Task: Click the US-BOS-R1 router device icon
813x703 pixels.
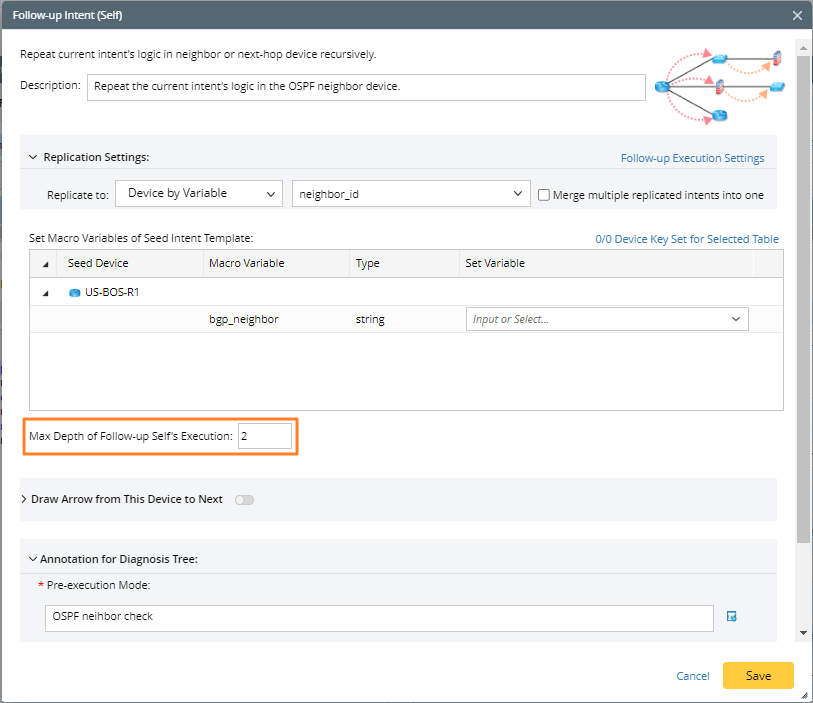Action: [74, 293]
